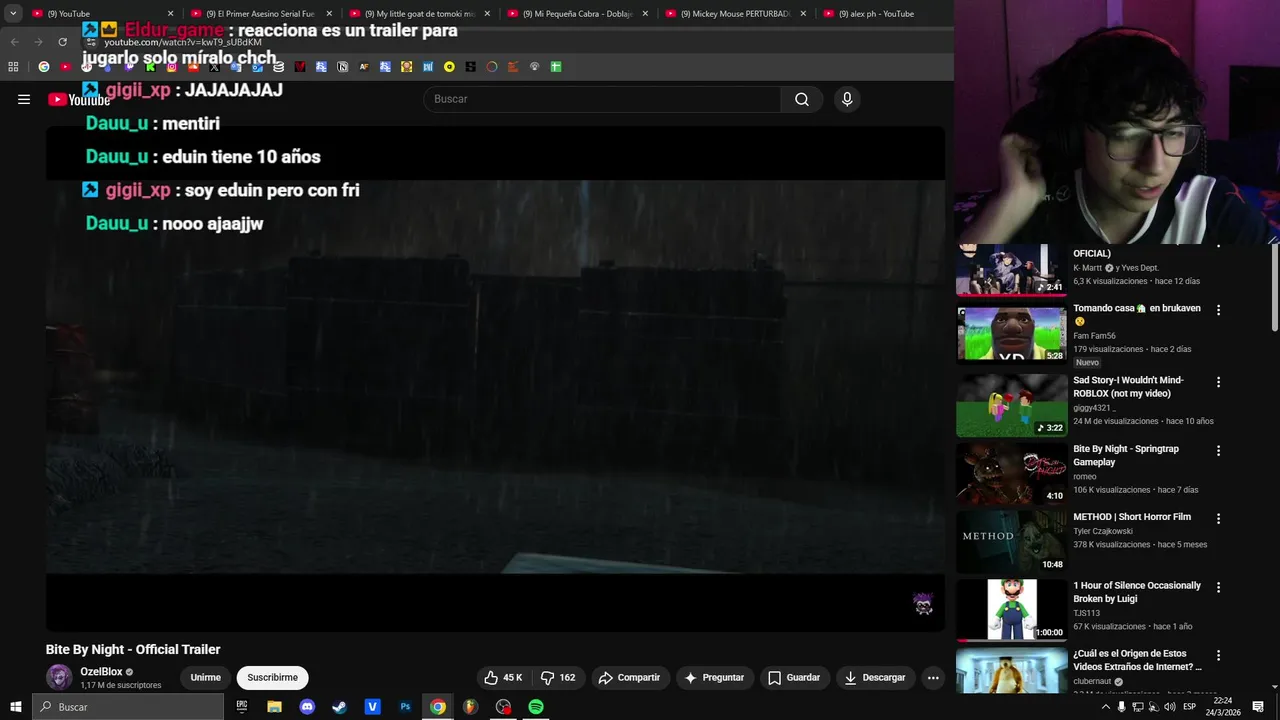This screenshot has width=1280, height=720.
Task: Play the K-Martt 2:41 video thumbnail
Action: pyautogui.click(x=1012, y=270)
